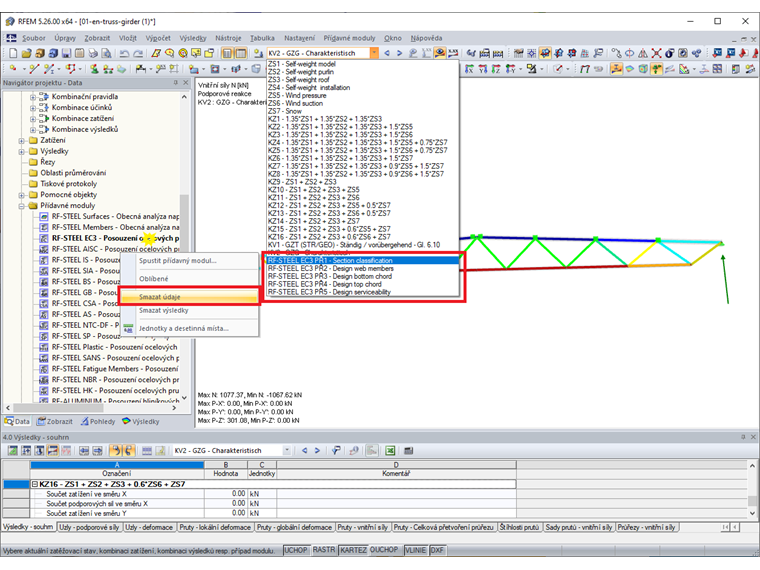Click the Undo arrow icon

[125, 53]
